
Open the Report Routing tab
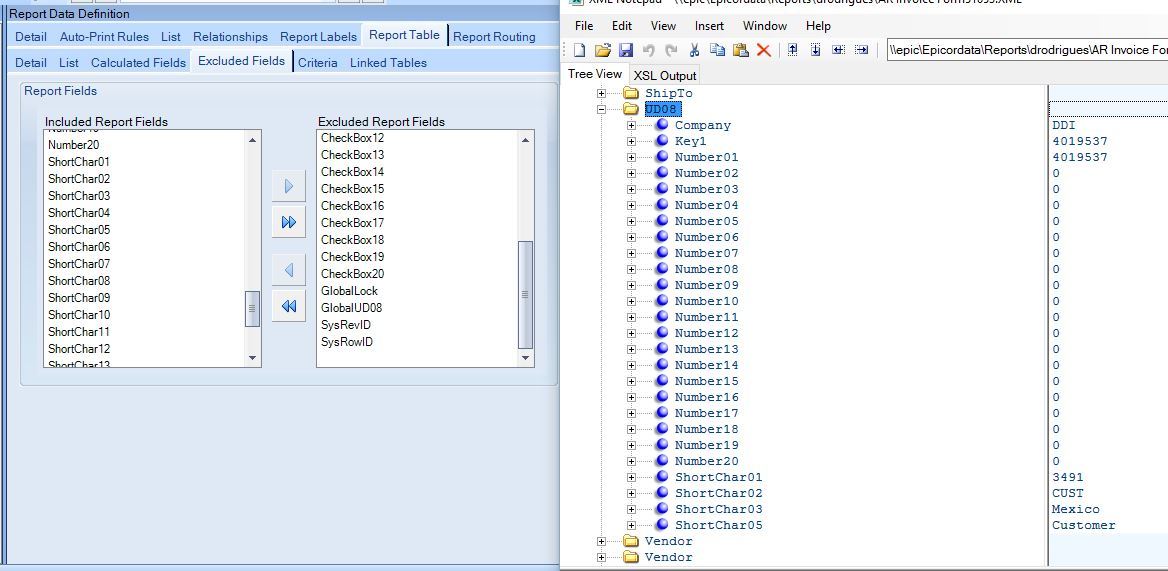point(494,36)
